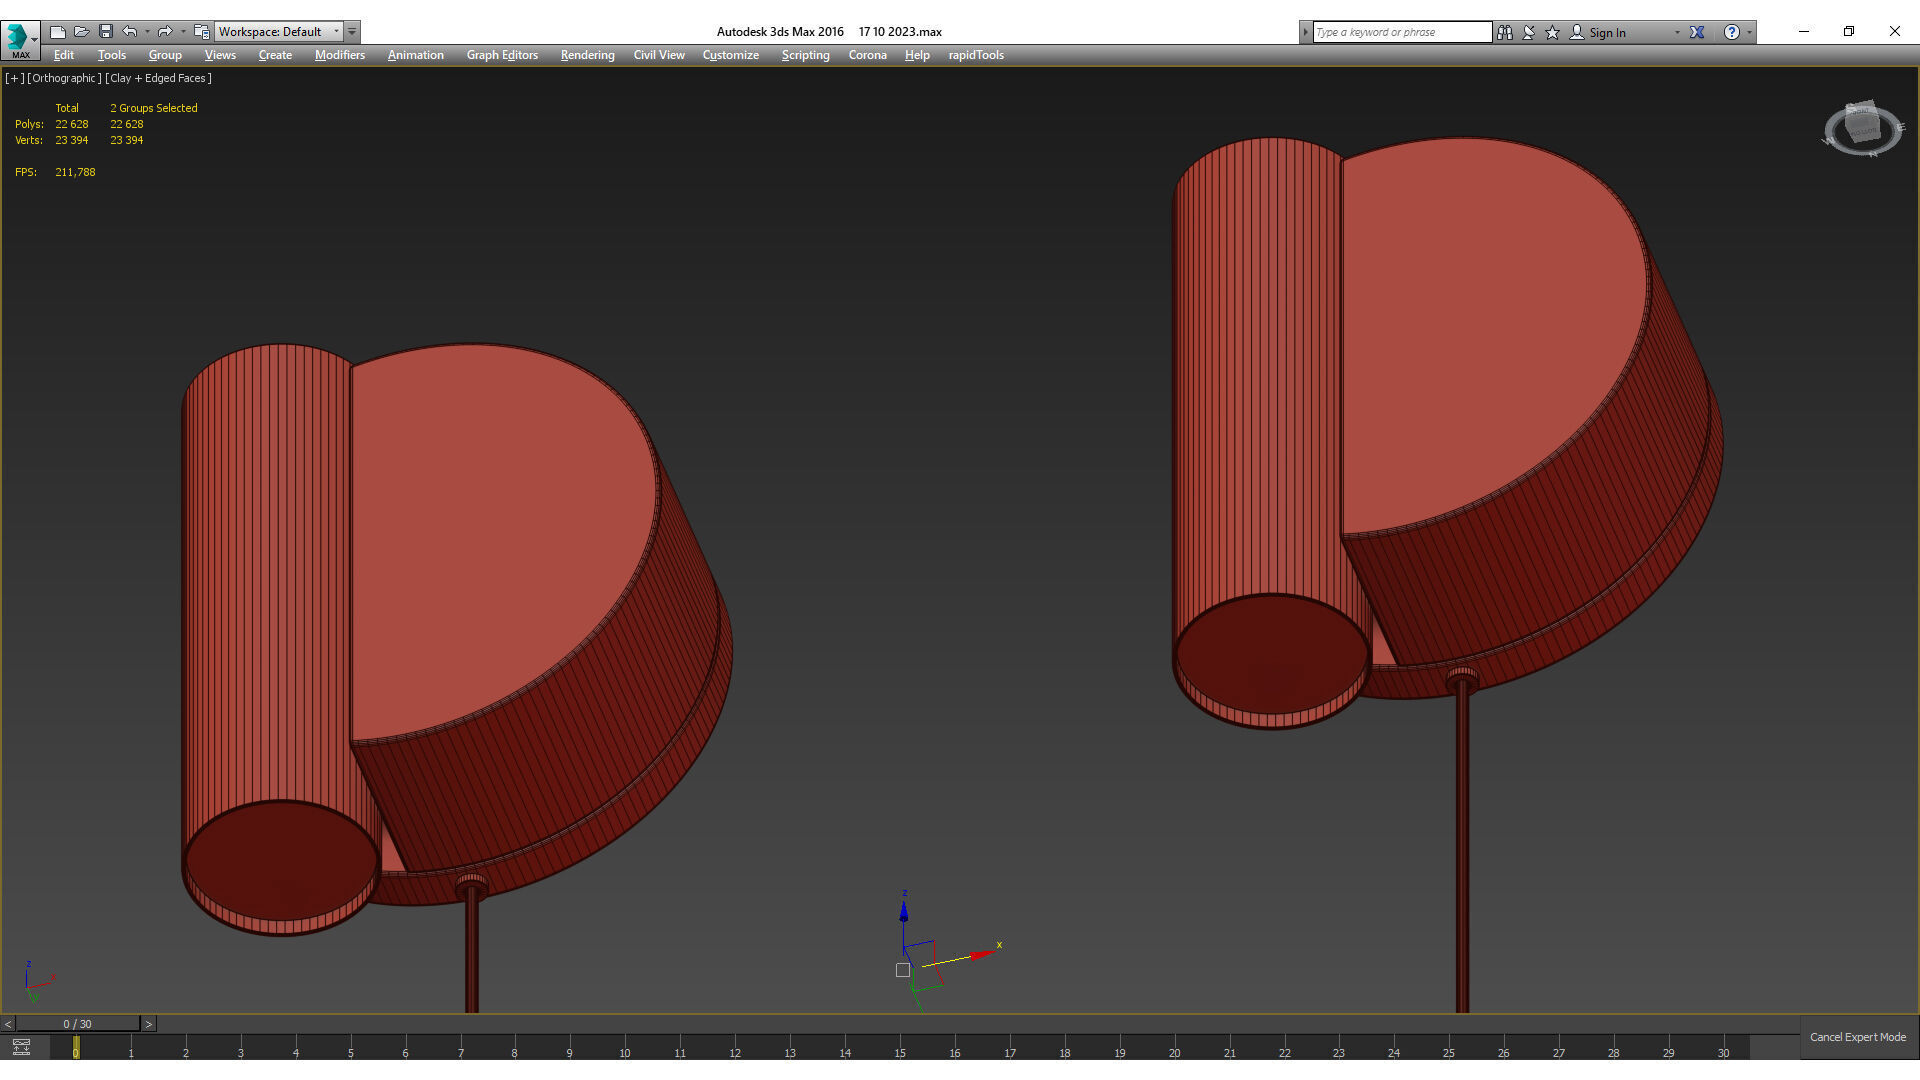The image size is (1920, 1080).
Task: Customize the Quick Access Toolbar dropdown
Action: coord(352,32)
